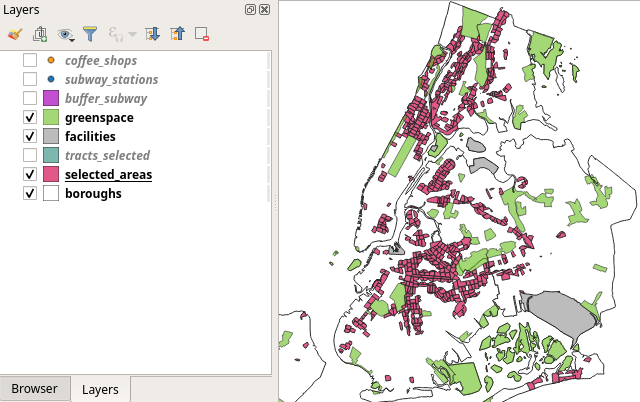This screenshot has width=640, height=402.
Task: Click the white boroughs color swatch
Action: [x=51, y=193]
